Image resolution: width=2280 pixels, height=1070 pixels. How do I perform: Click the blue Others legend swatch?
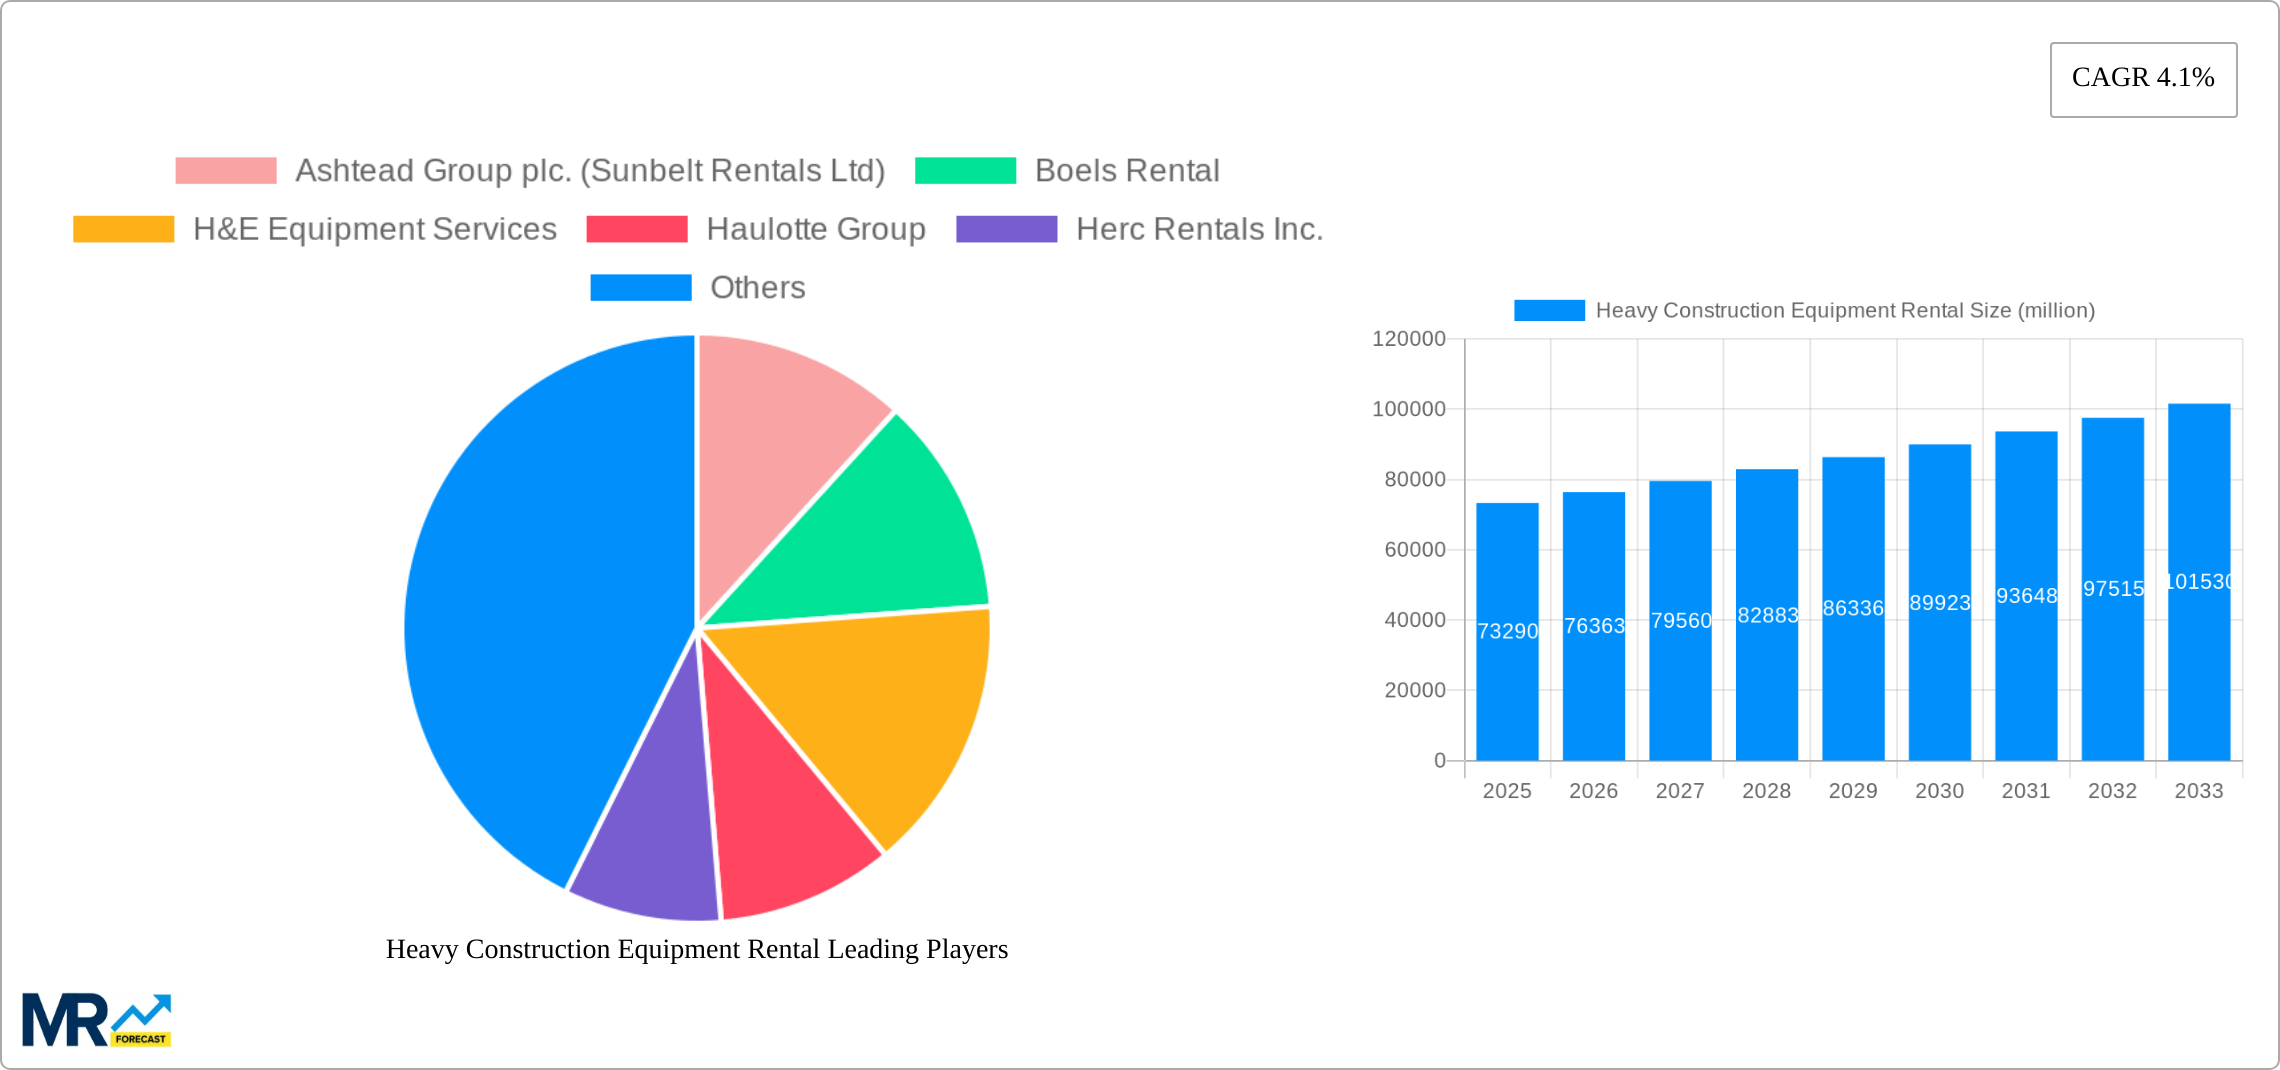tap(640, 287)
